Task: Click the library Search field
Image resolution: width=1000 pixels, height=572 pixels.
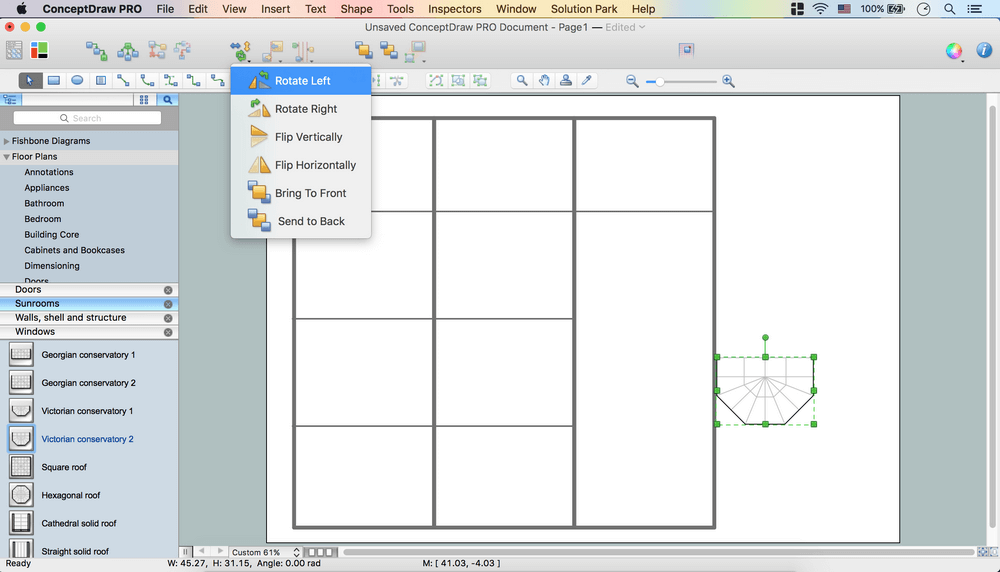Action: pyautogui.click(x=87, y=118)
